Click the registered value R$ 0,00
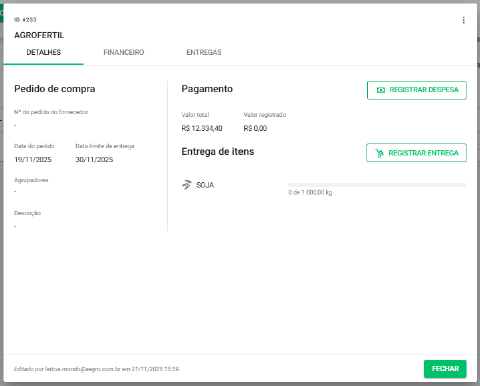 pyautogui.click(x=255, y=128)
